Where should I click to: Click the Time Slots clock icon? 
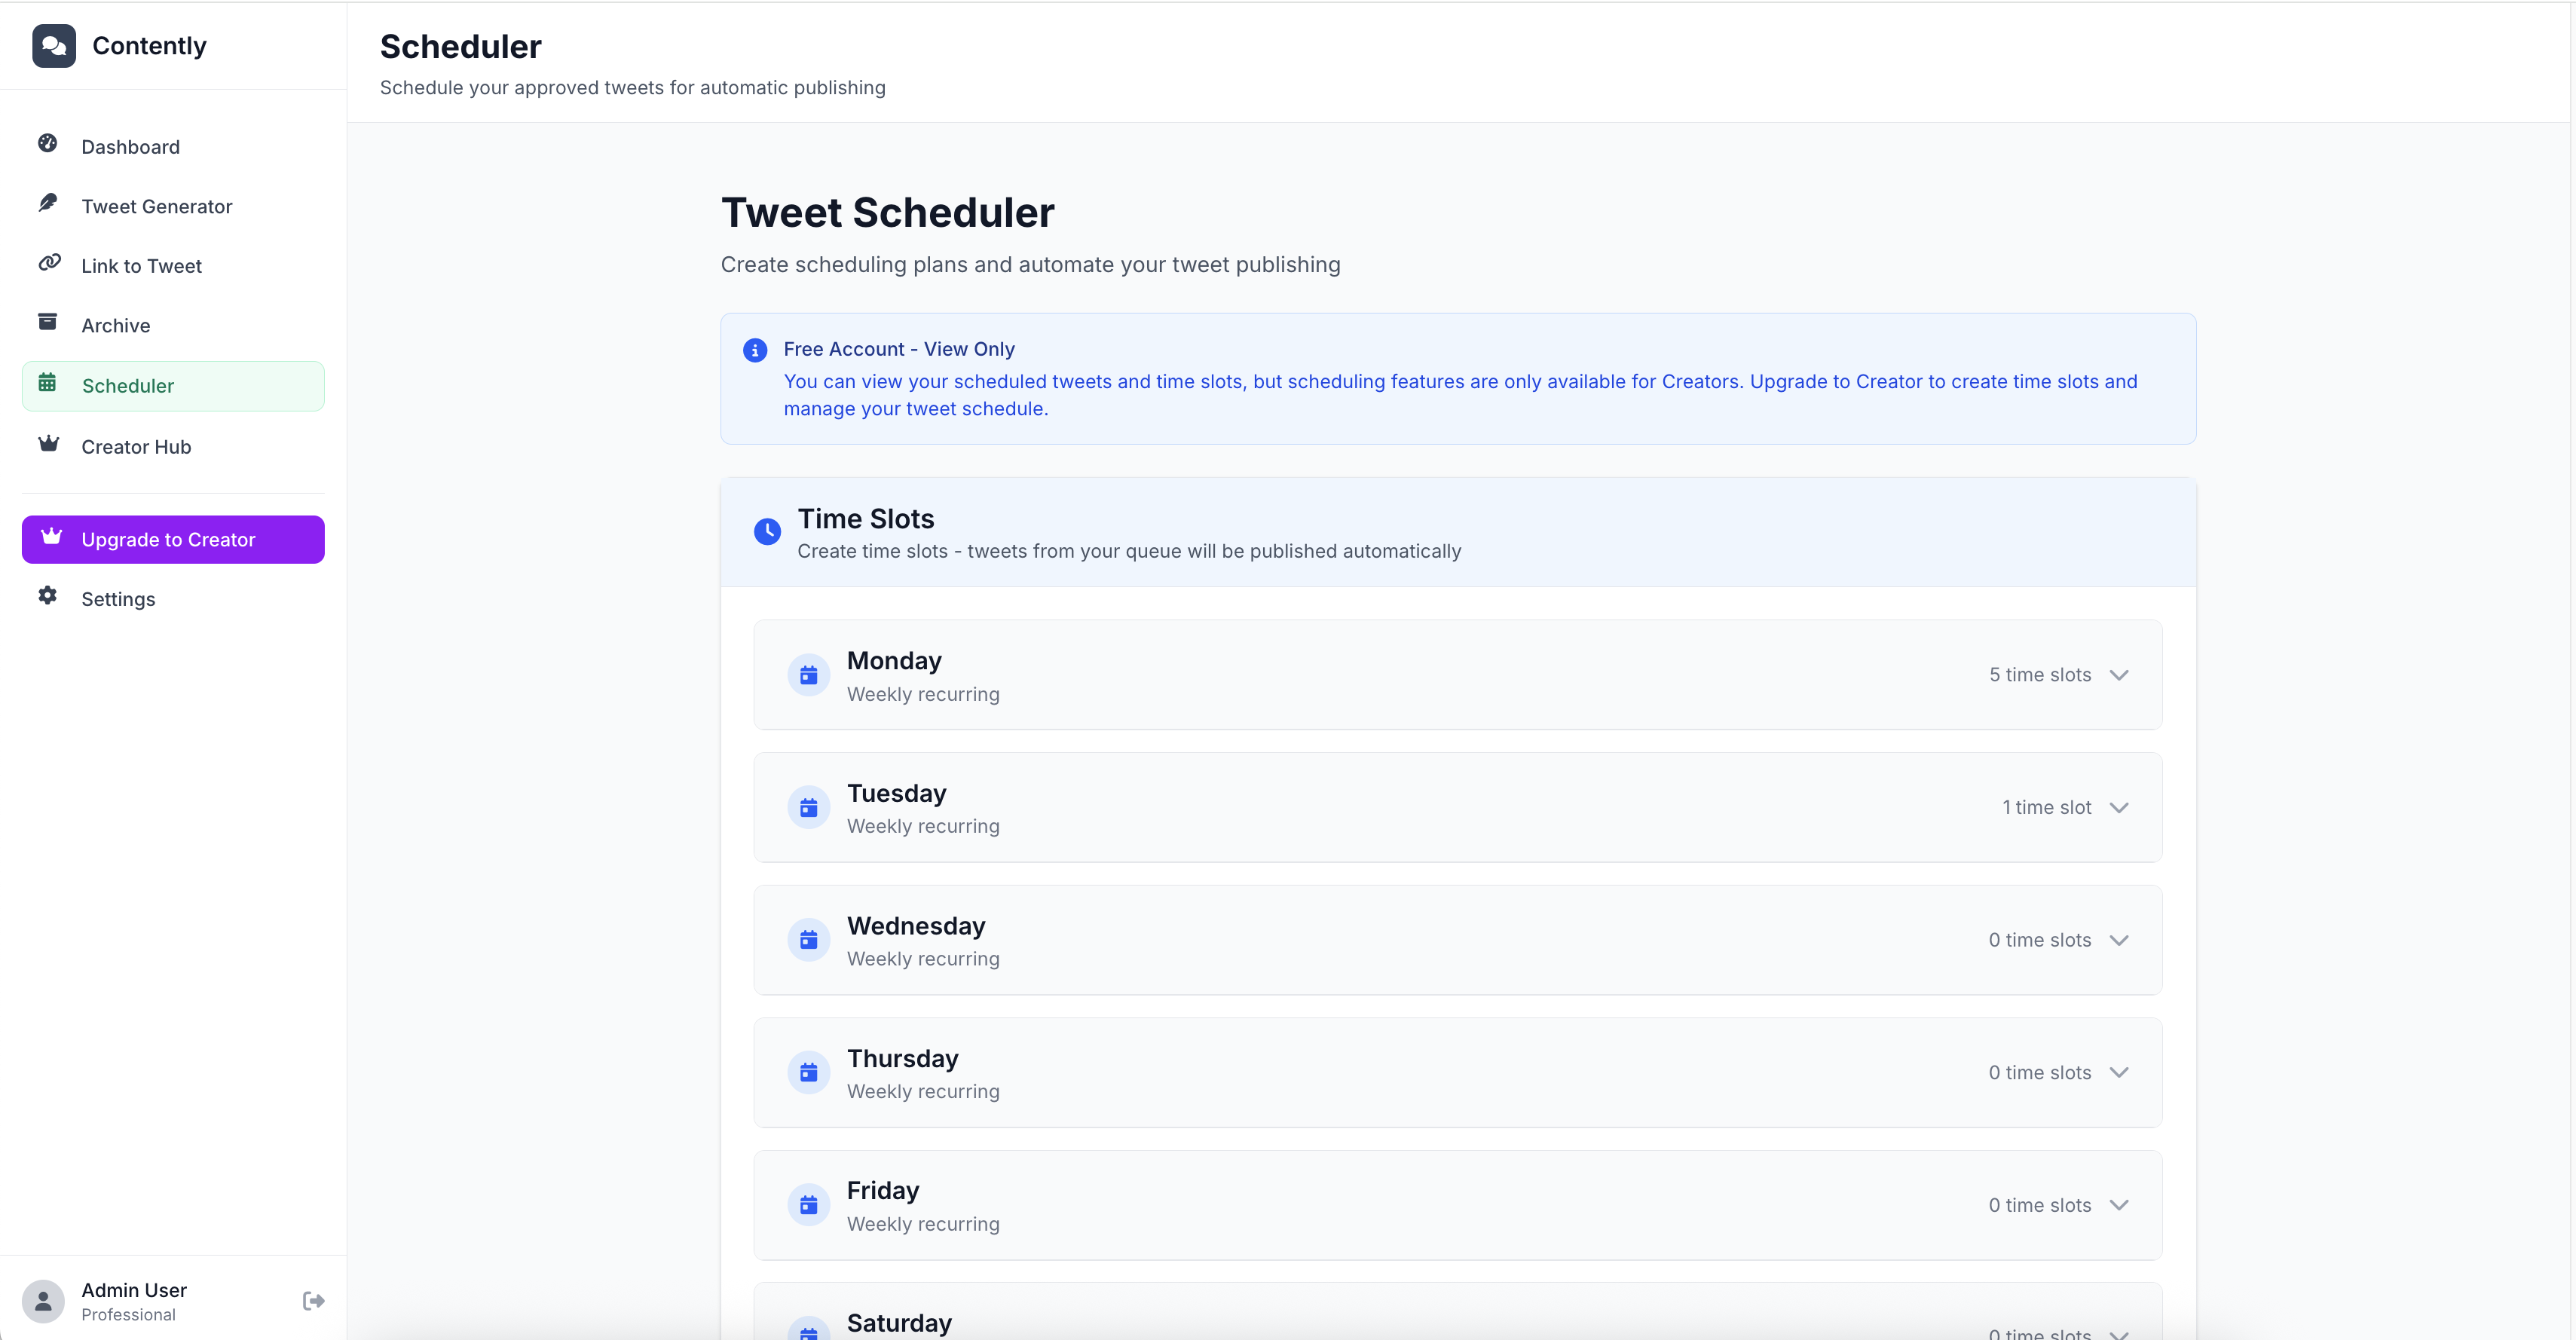[767, 532]
